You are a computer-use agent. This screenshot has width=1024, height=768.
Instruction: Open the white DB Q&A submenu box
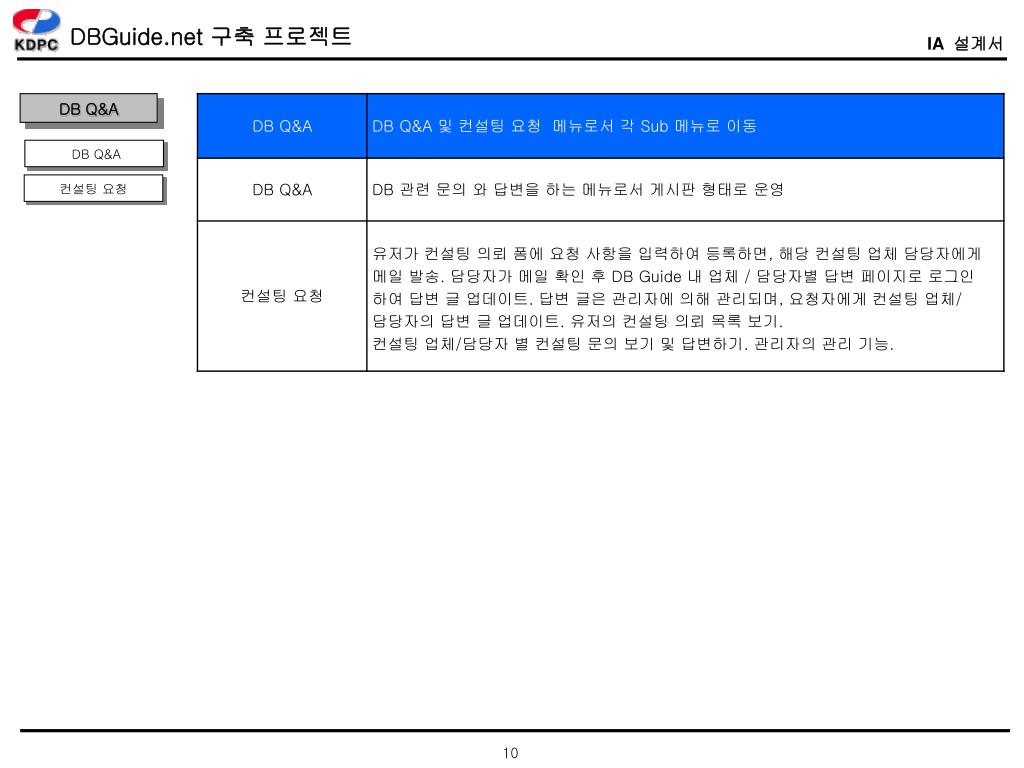tap(94, 154)
